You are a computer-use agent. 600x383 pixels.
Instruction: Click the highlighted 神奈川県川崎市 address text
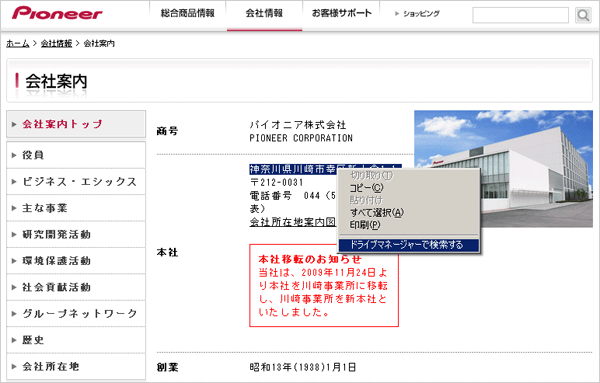293,169
